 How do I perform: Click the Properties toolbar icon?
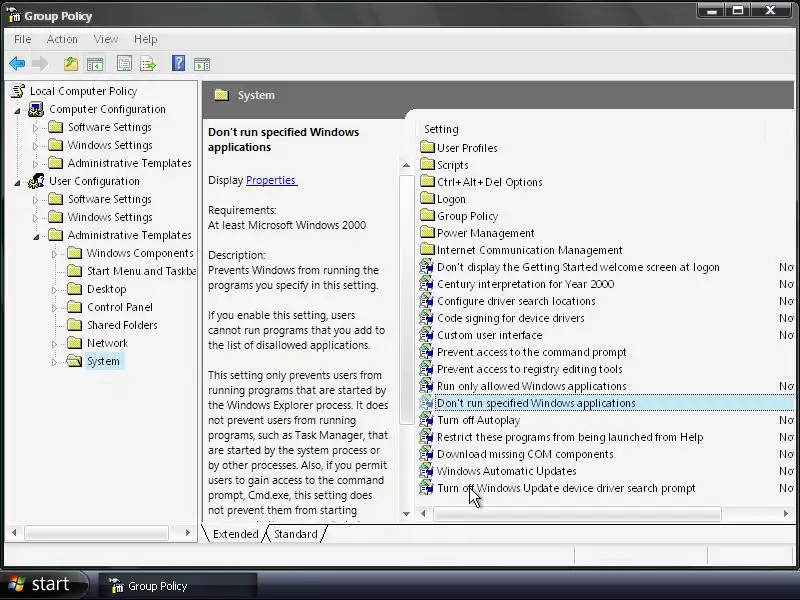(124, 64)
